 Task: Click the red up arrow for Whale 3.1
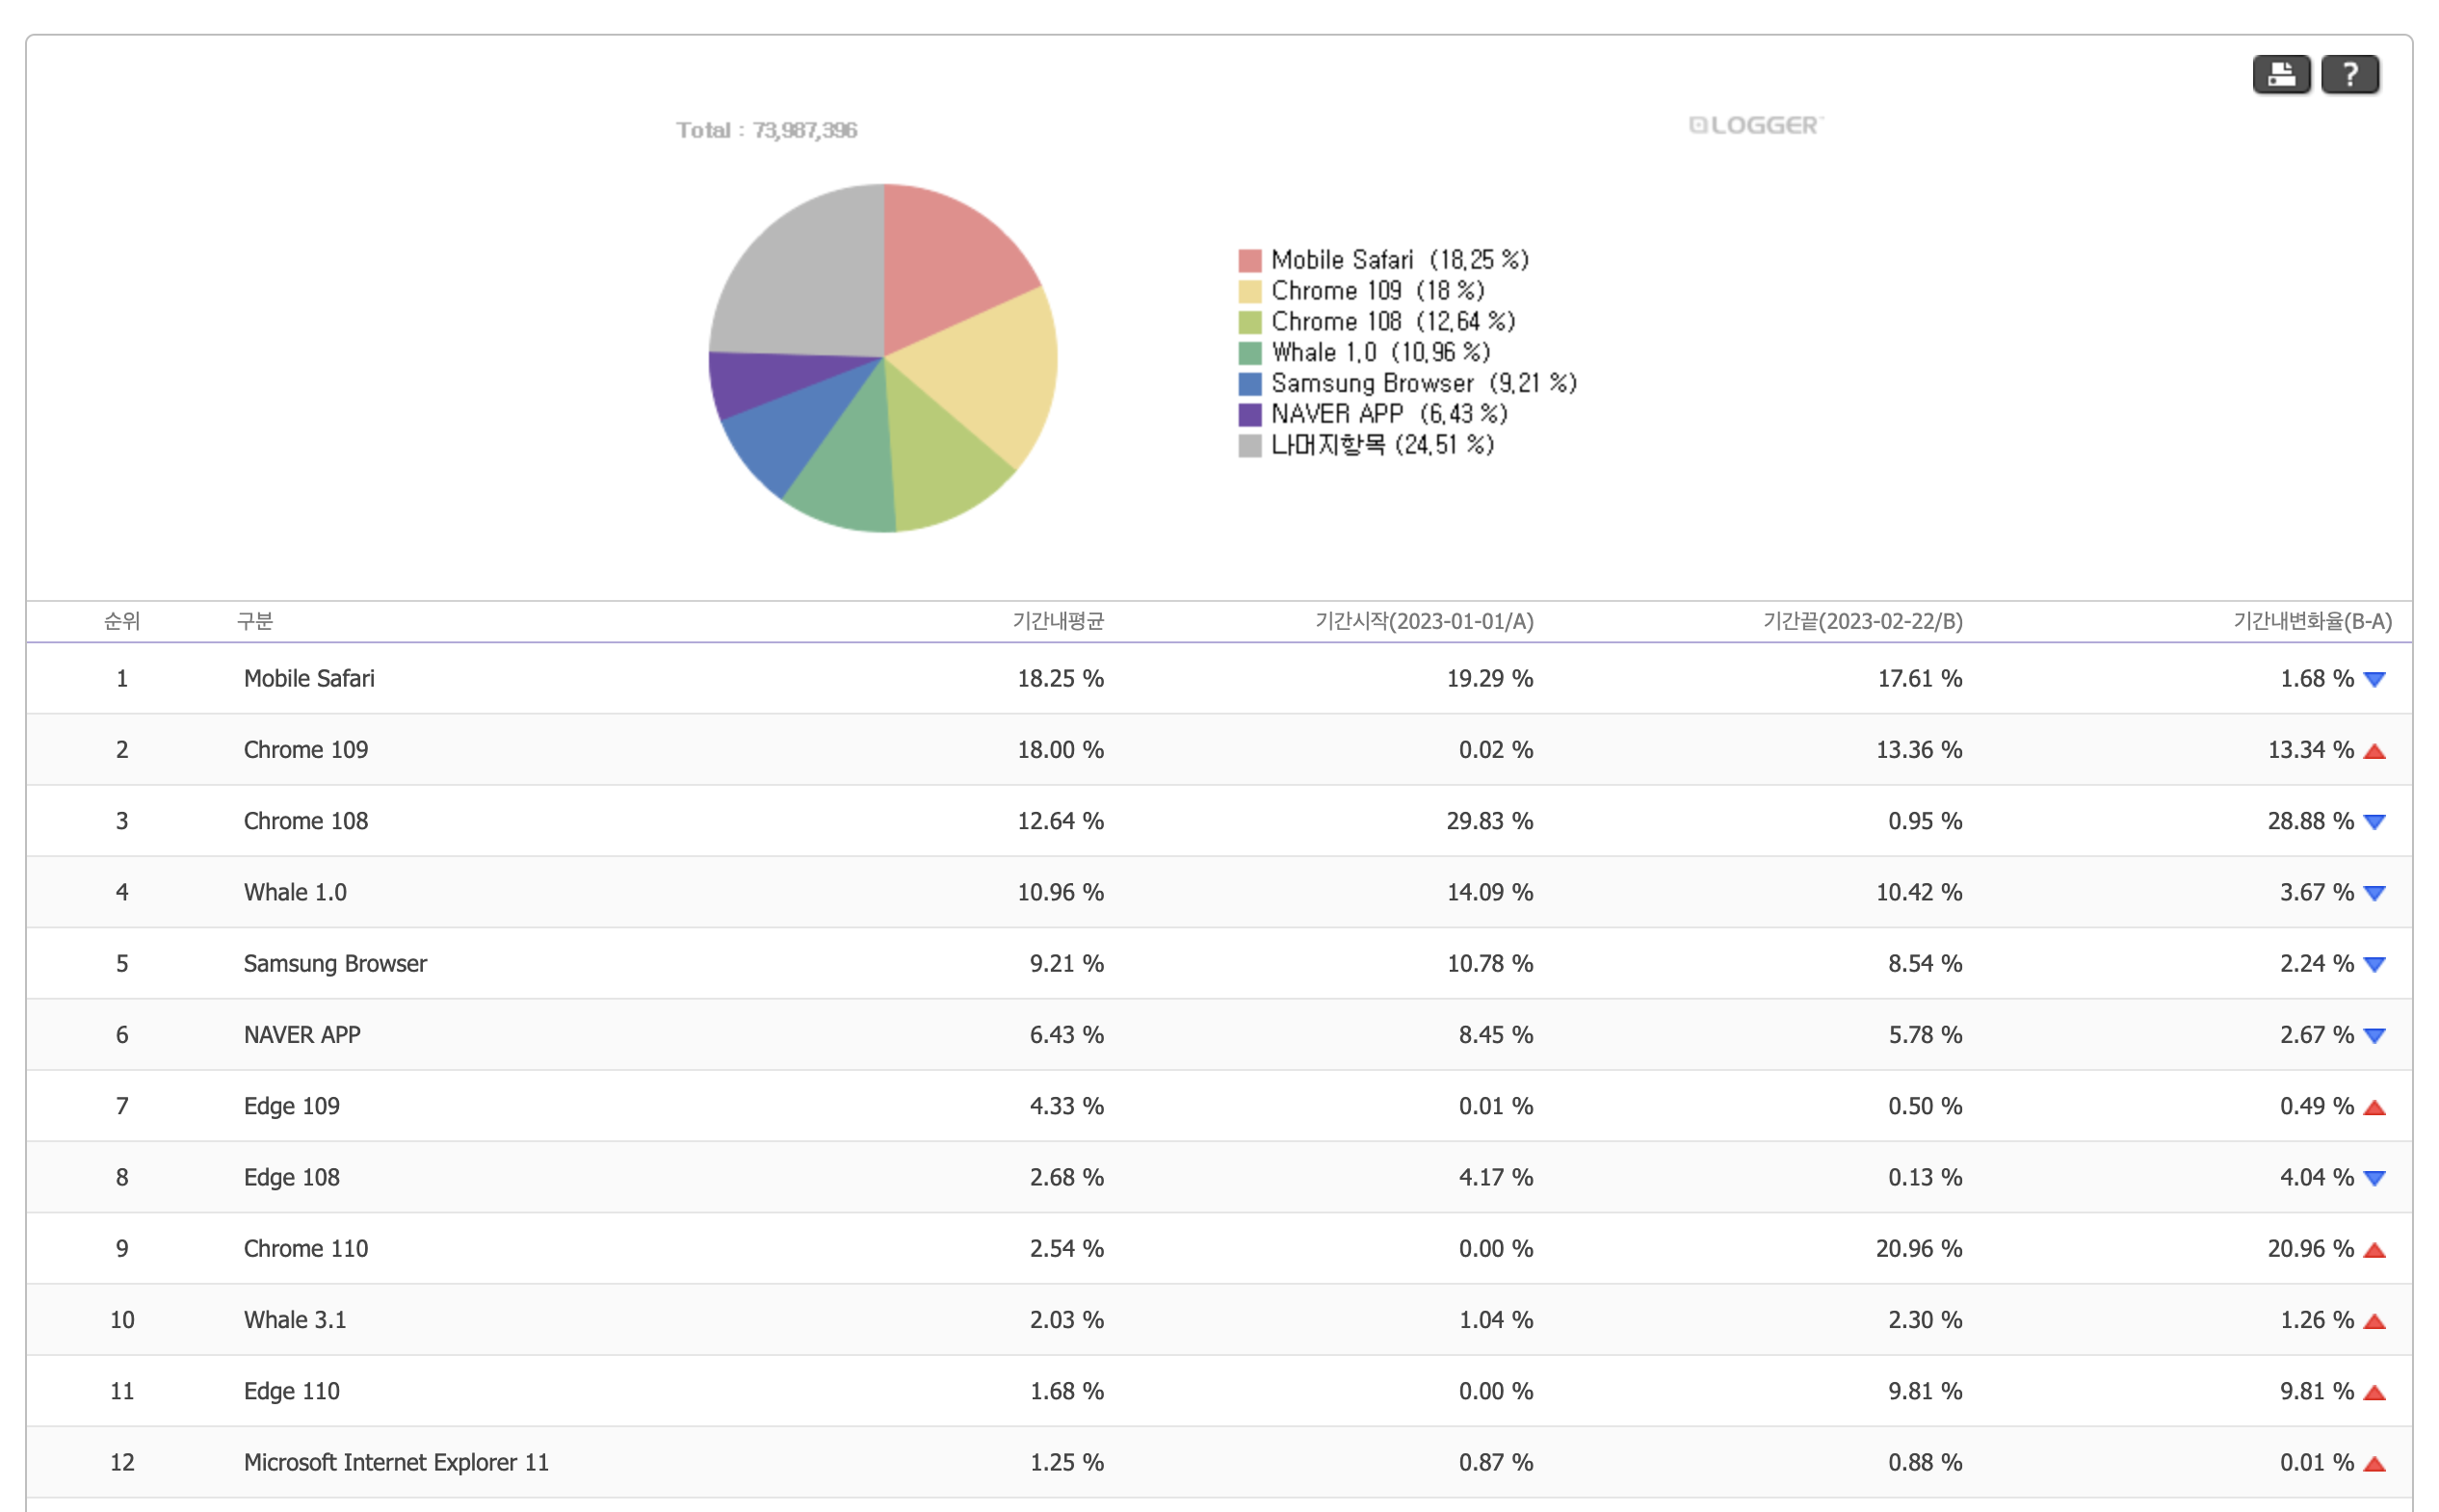[2374, 1321]
